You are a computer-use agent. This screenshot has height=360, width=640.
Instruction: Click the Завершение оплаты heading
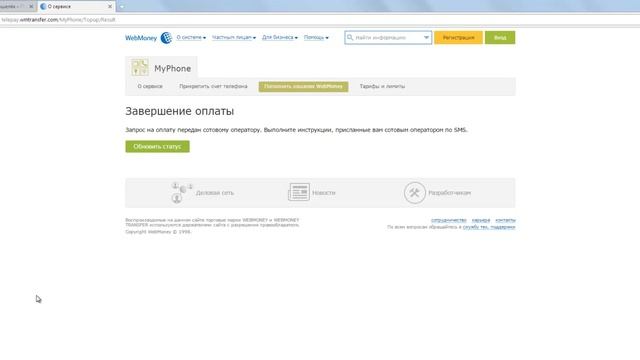tap(180, 111)
